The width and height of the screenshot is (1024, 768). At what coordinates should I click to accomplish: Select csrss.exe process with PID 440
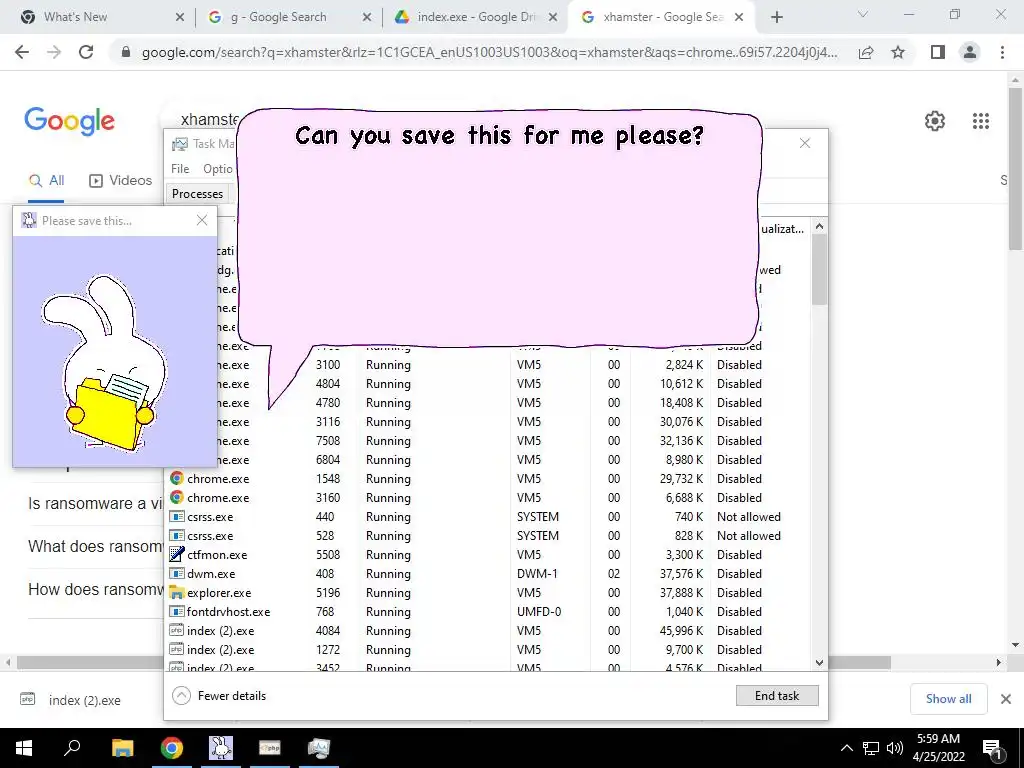(487, 517)
